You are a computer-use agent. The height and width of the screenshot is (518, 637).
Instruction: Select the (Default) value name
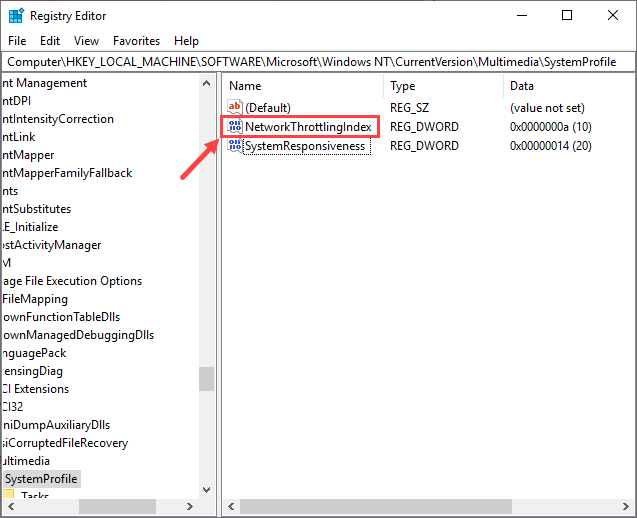coord(268,108)
